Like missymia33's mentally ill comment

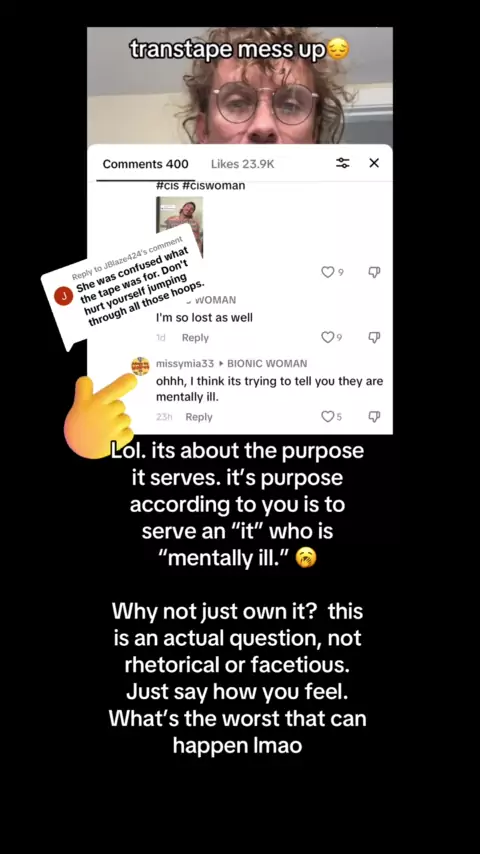[327, 417]
